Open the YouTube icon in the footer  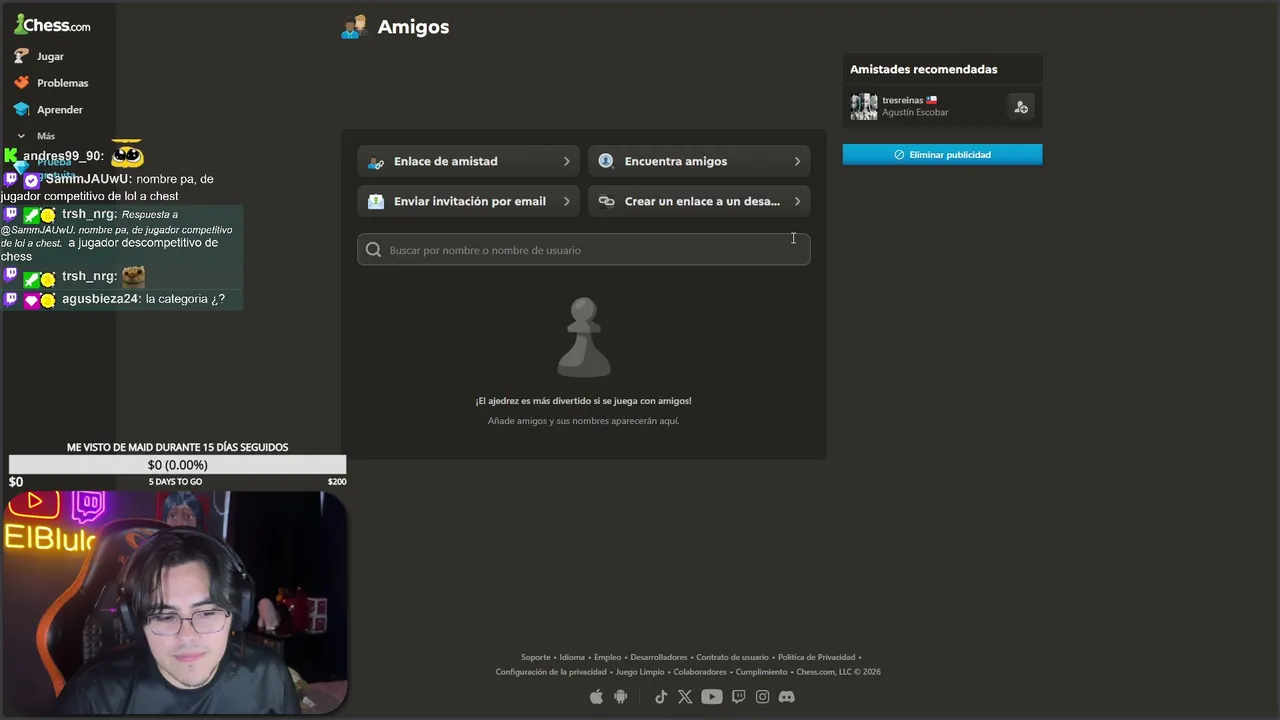(x=712, y=697)
